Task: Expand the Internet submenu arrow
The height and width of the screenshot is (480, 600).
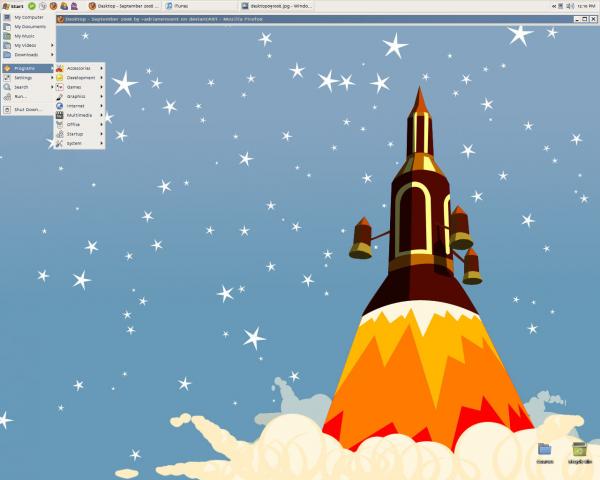Action: 101,106
